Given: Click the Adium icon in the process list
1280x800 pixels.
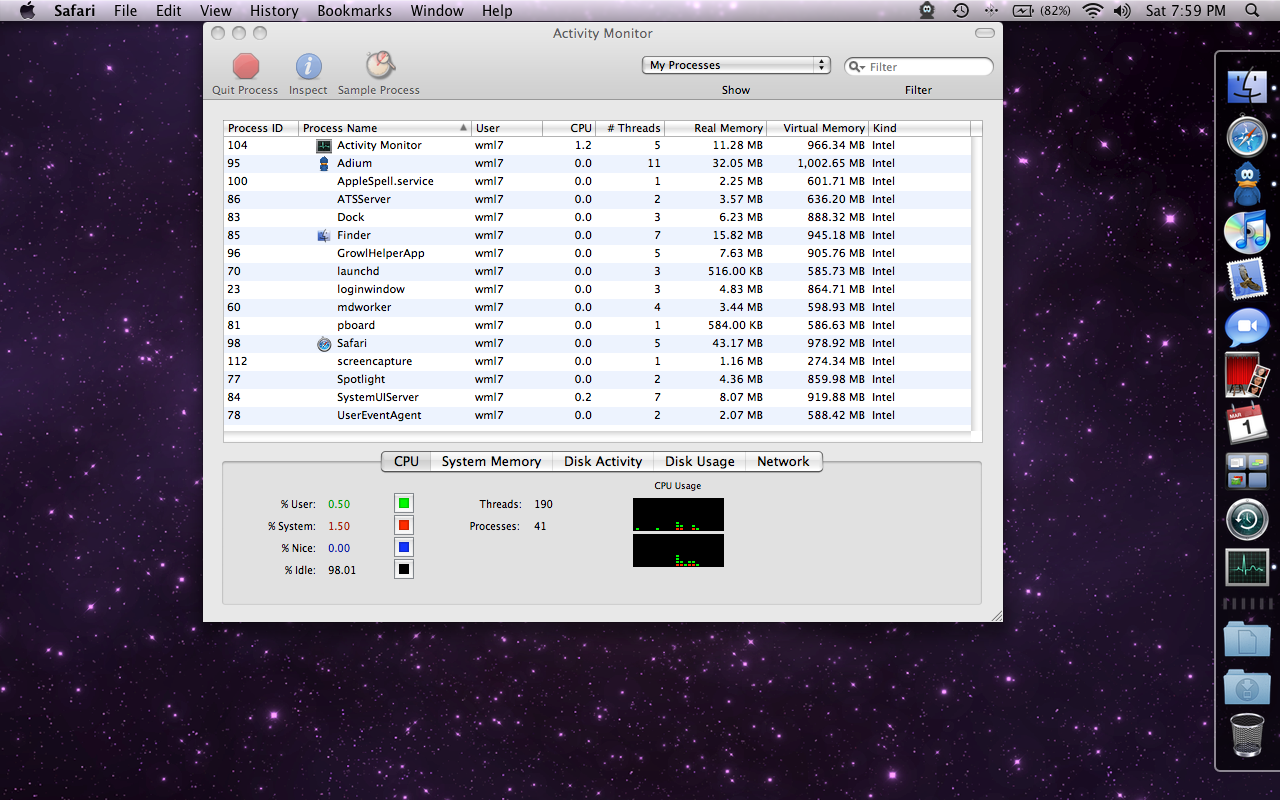Looking at the screenshot, I should point(324,163).
